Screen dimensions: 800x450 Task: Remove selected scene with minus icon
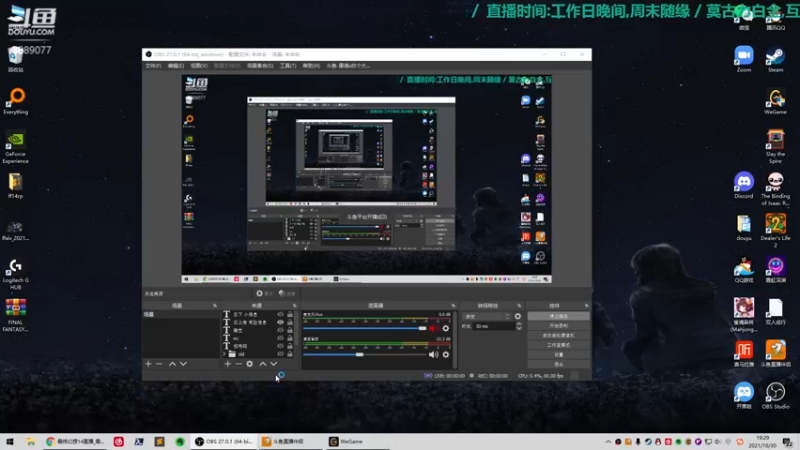(x=159, y=364)
